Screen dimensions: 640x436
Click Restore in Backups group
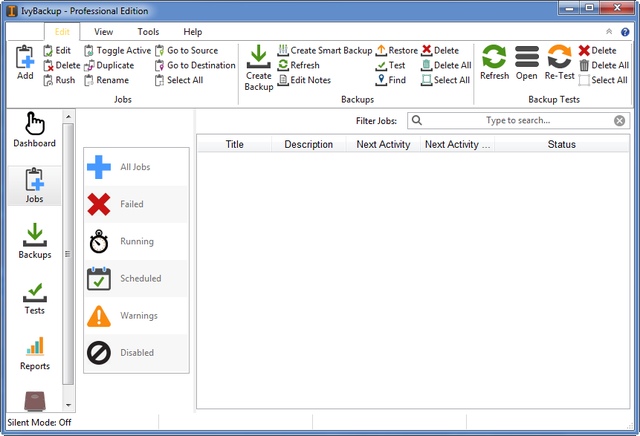pos(397,50)
